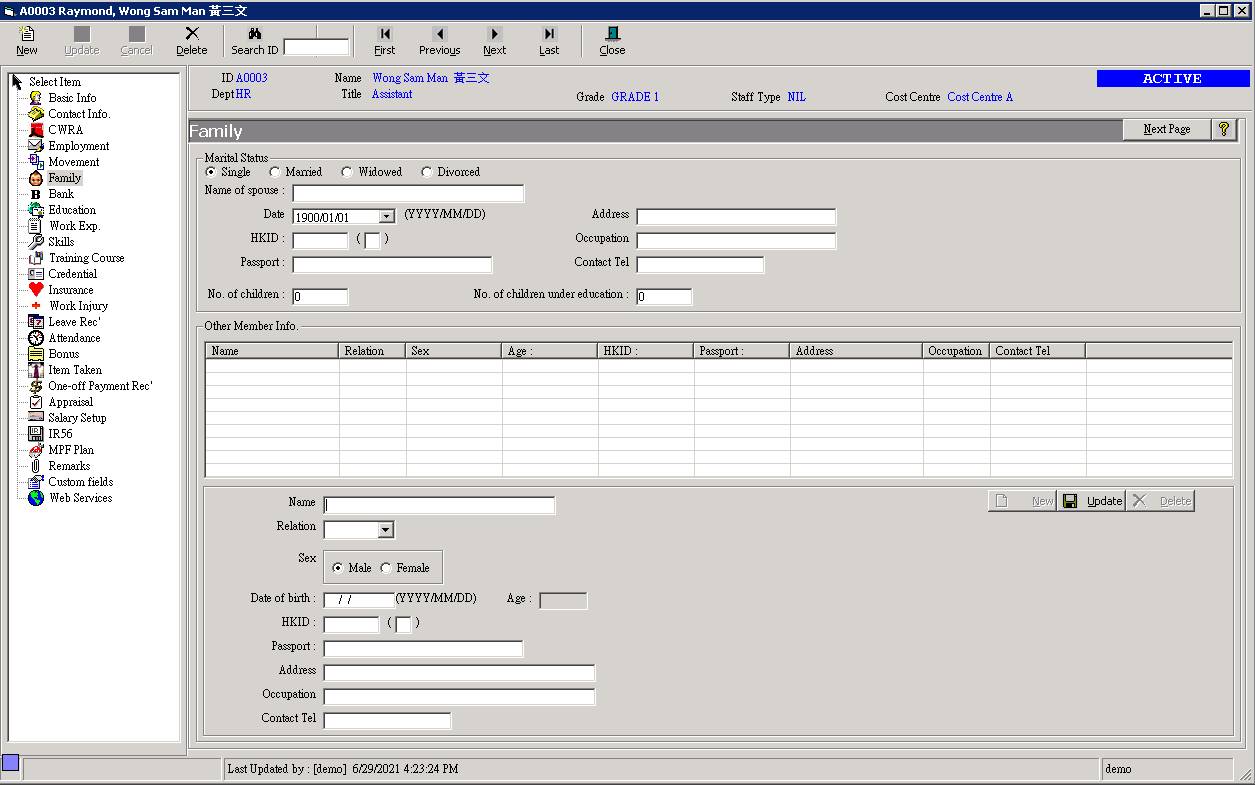Open the Attendance clock icon
This screenshot has width=1255, height=785.
36,338
